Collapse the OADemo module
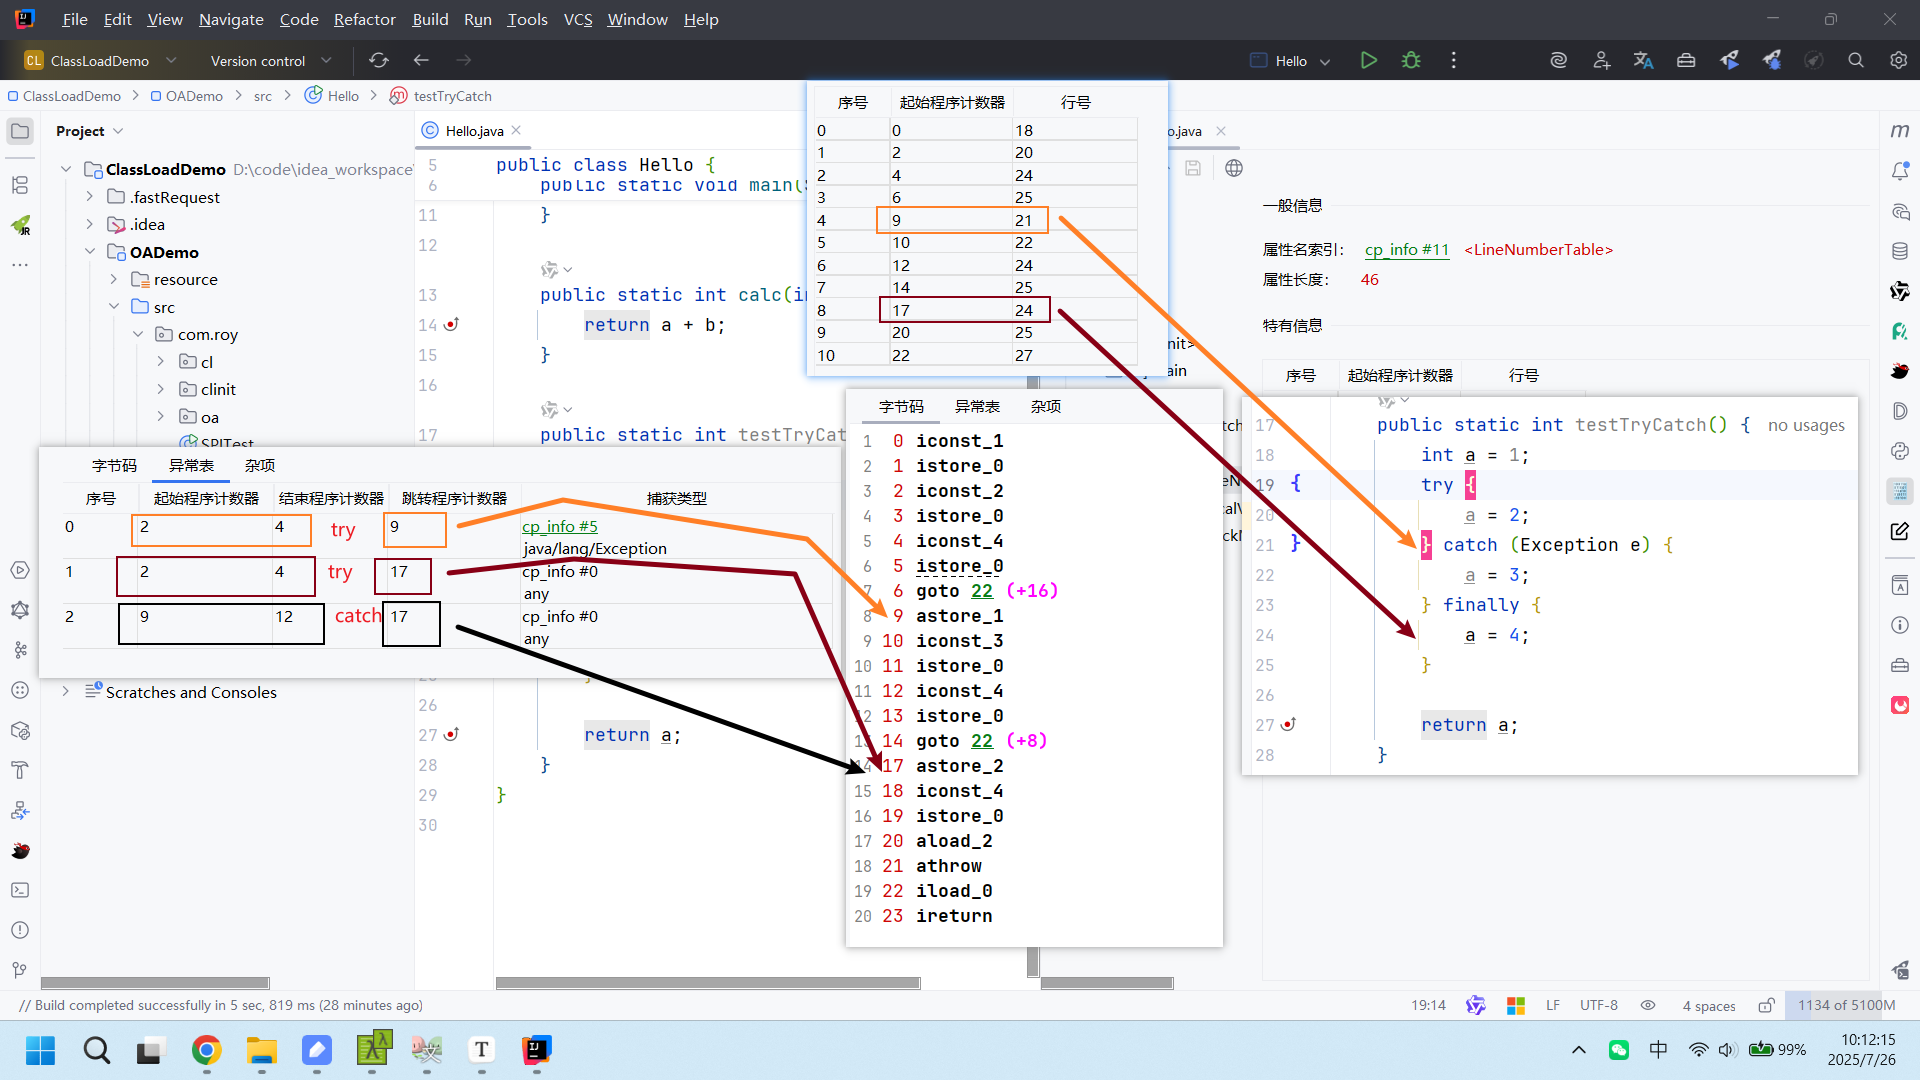 coord(89,252)
